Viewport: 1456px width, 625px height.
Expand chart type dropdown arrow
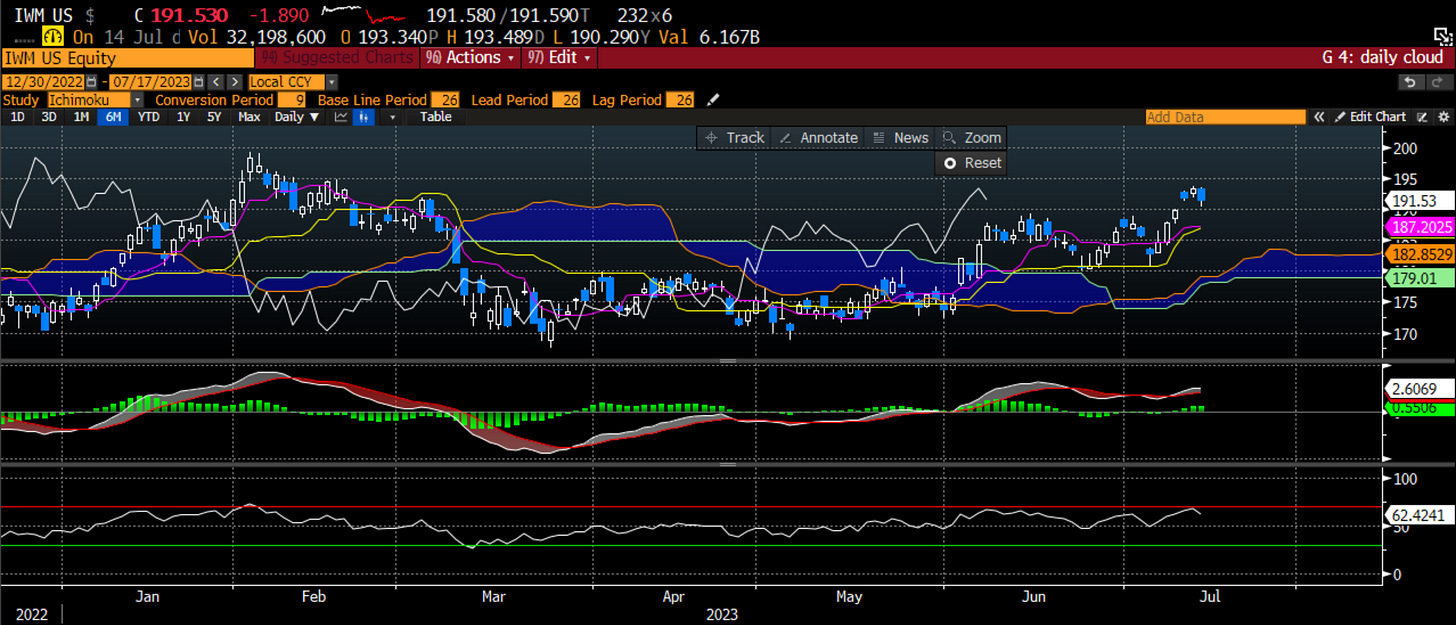(x=392, y=117)
